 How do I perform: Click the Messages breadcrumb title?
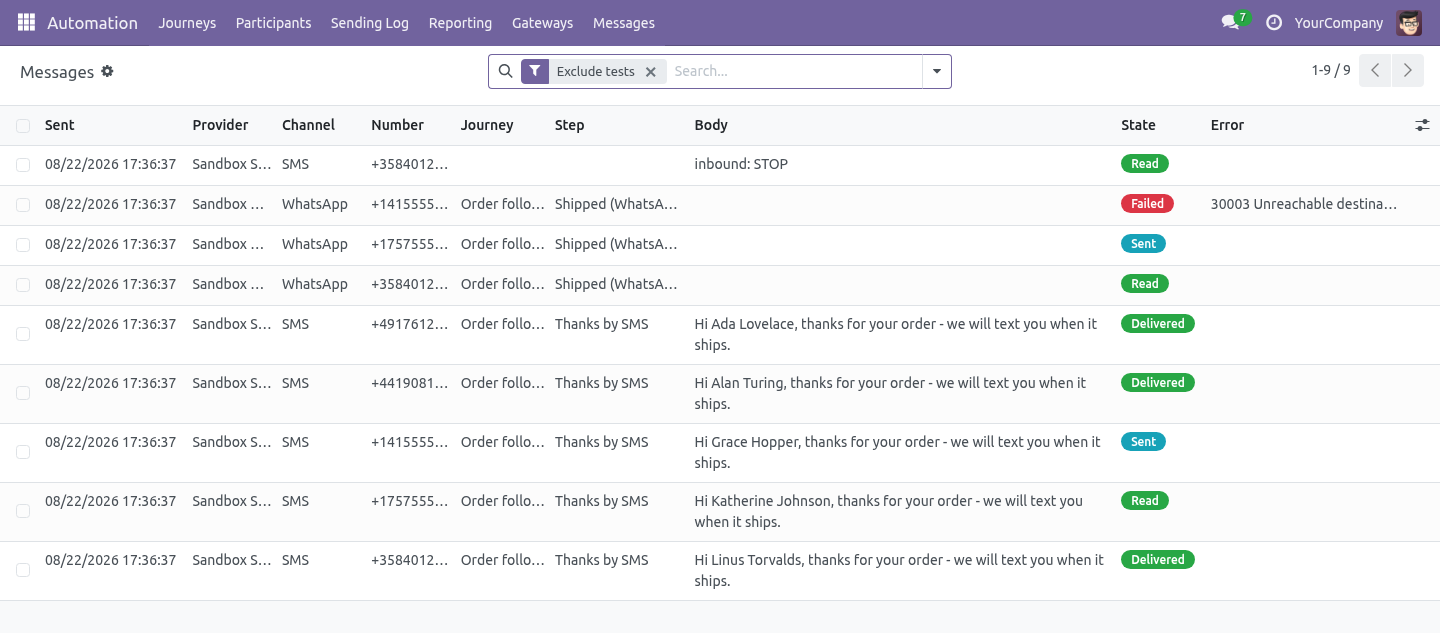(x=57, y=72)
